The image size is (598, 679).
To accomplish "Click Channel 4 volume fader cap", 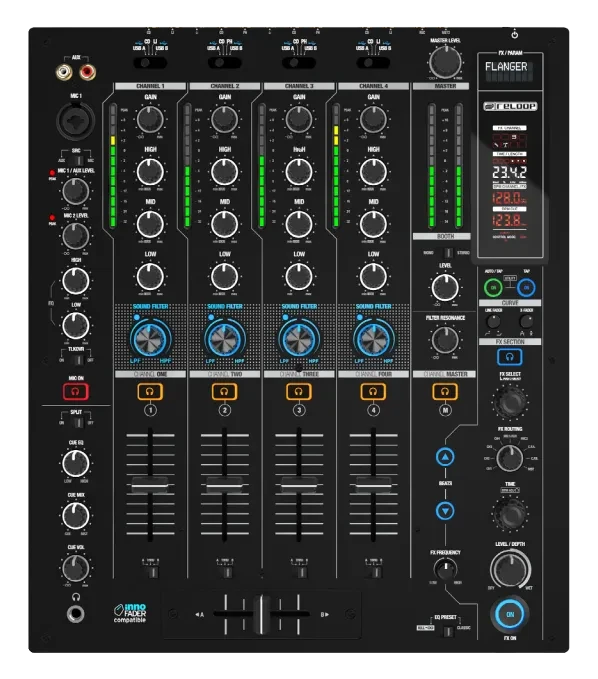I will [373, 485].
